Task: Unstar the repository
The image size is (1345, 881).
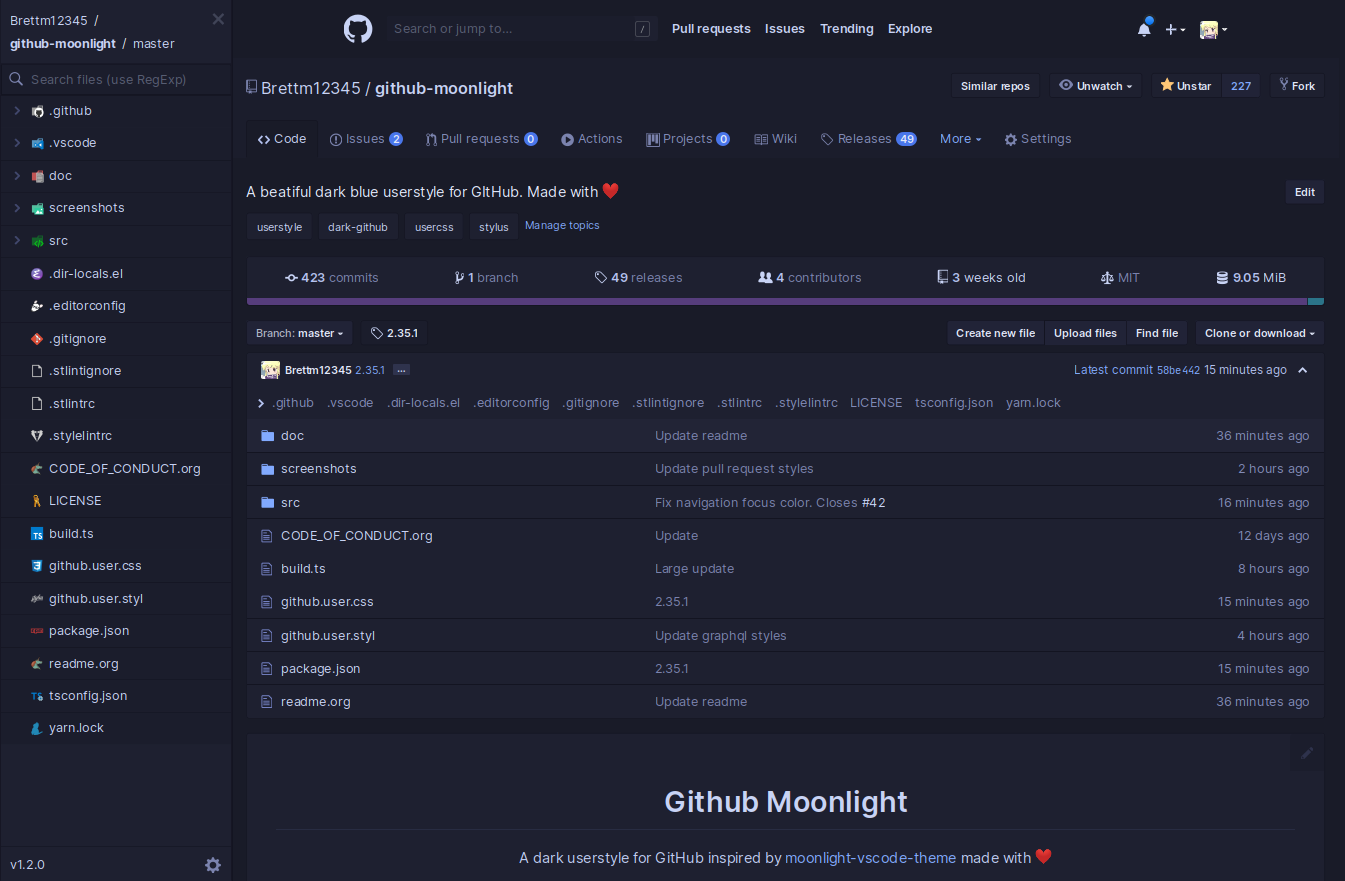Action: click(1186, 86)
